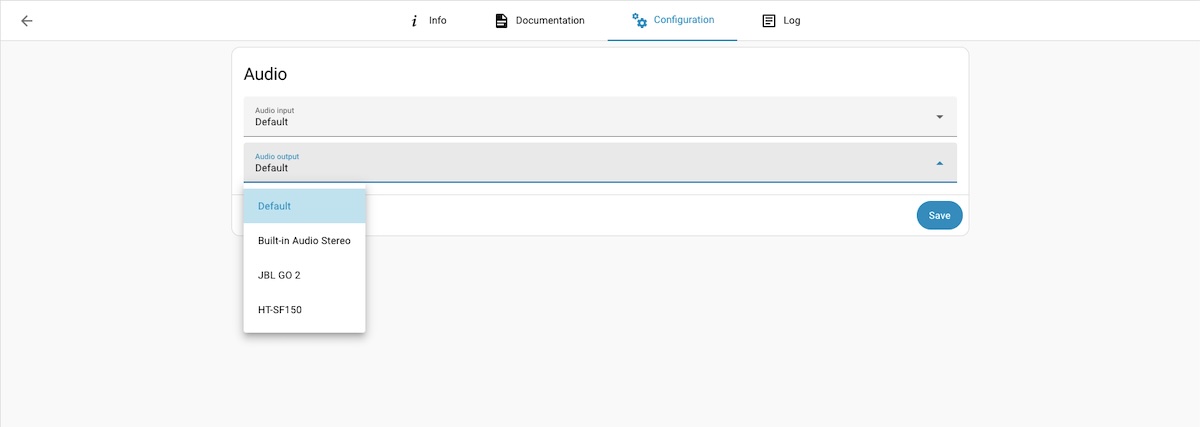Screen dimensions: 1200x427
Task: Open the Documentation tab
Action: (x=550, y=20)
